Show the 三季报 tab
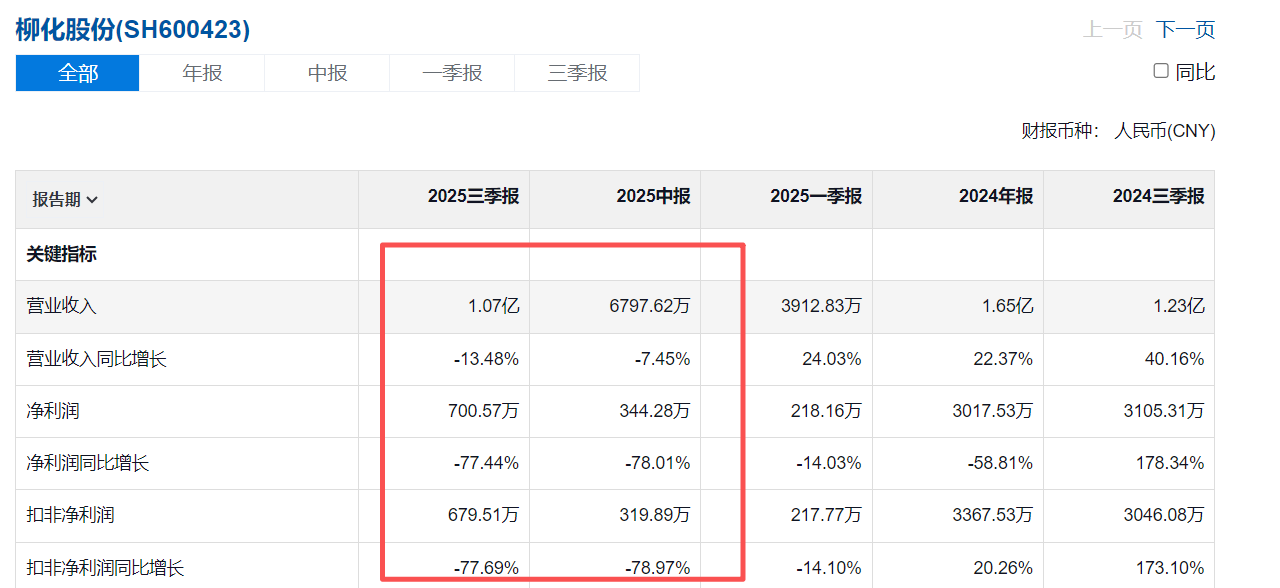The height and width of the screenshot is (588, 1280). pyautogui.click(x=577, y=73)
